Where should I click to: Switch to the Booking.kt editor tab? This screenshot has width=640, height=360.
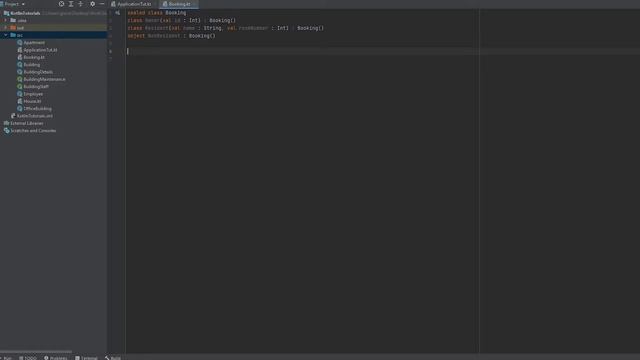pyautogui.click(x=178, y=4)
